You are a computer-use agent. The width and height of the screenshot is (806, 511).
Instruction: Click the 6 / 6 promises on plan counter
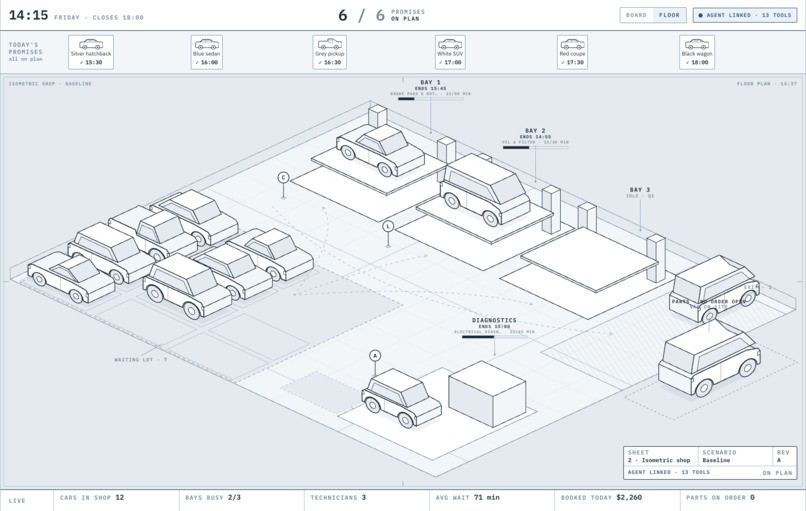coord(381,15)
